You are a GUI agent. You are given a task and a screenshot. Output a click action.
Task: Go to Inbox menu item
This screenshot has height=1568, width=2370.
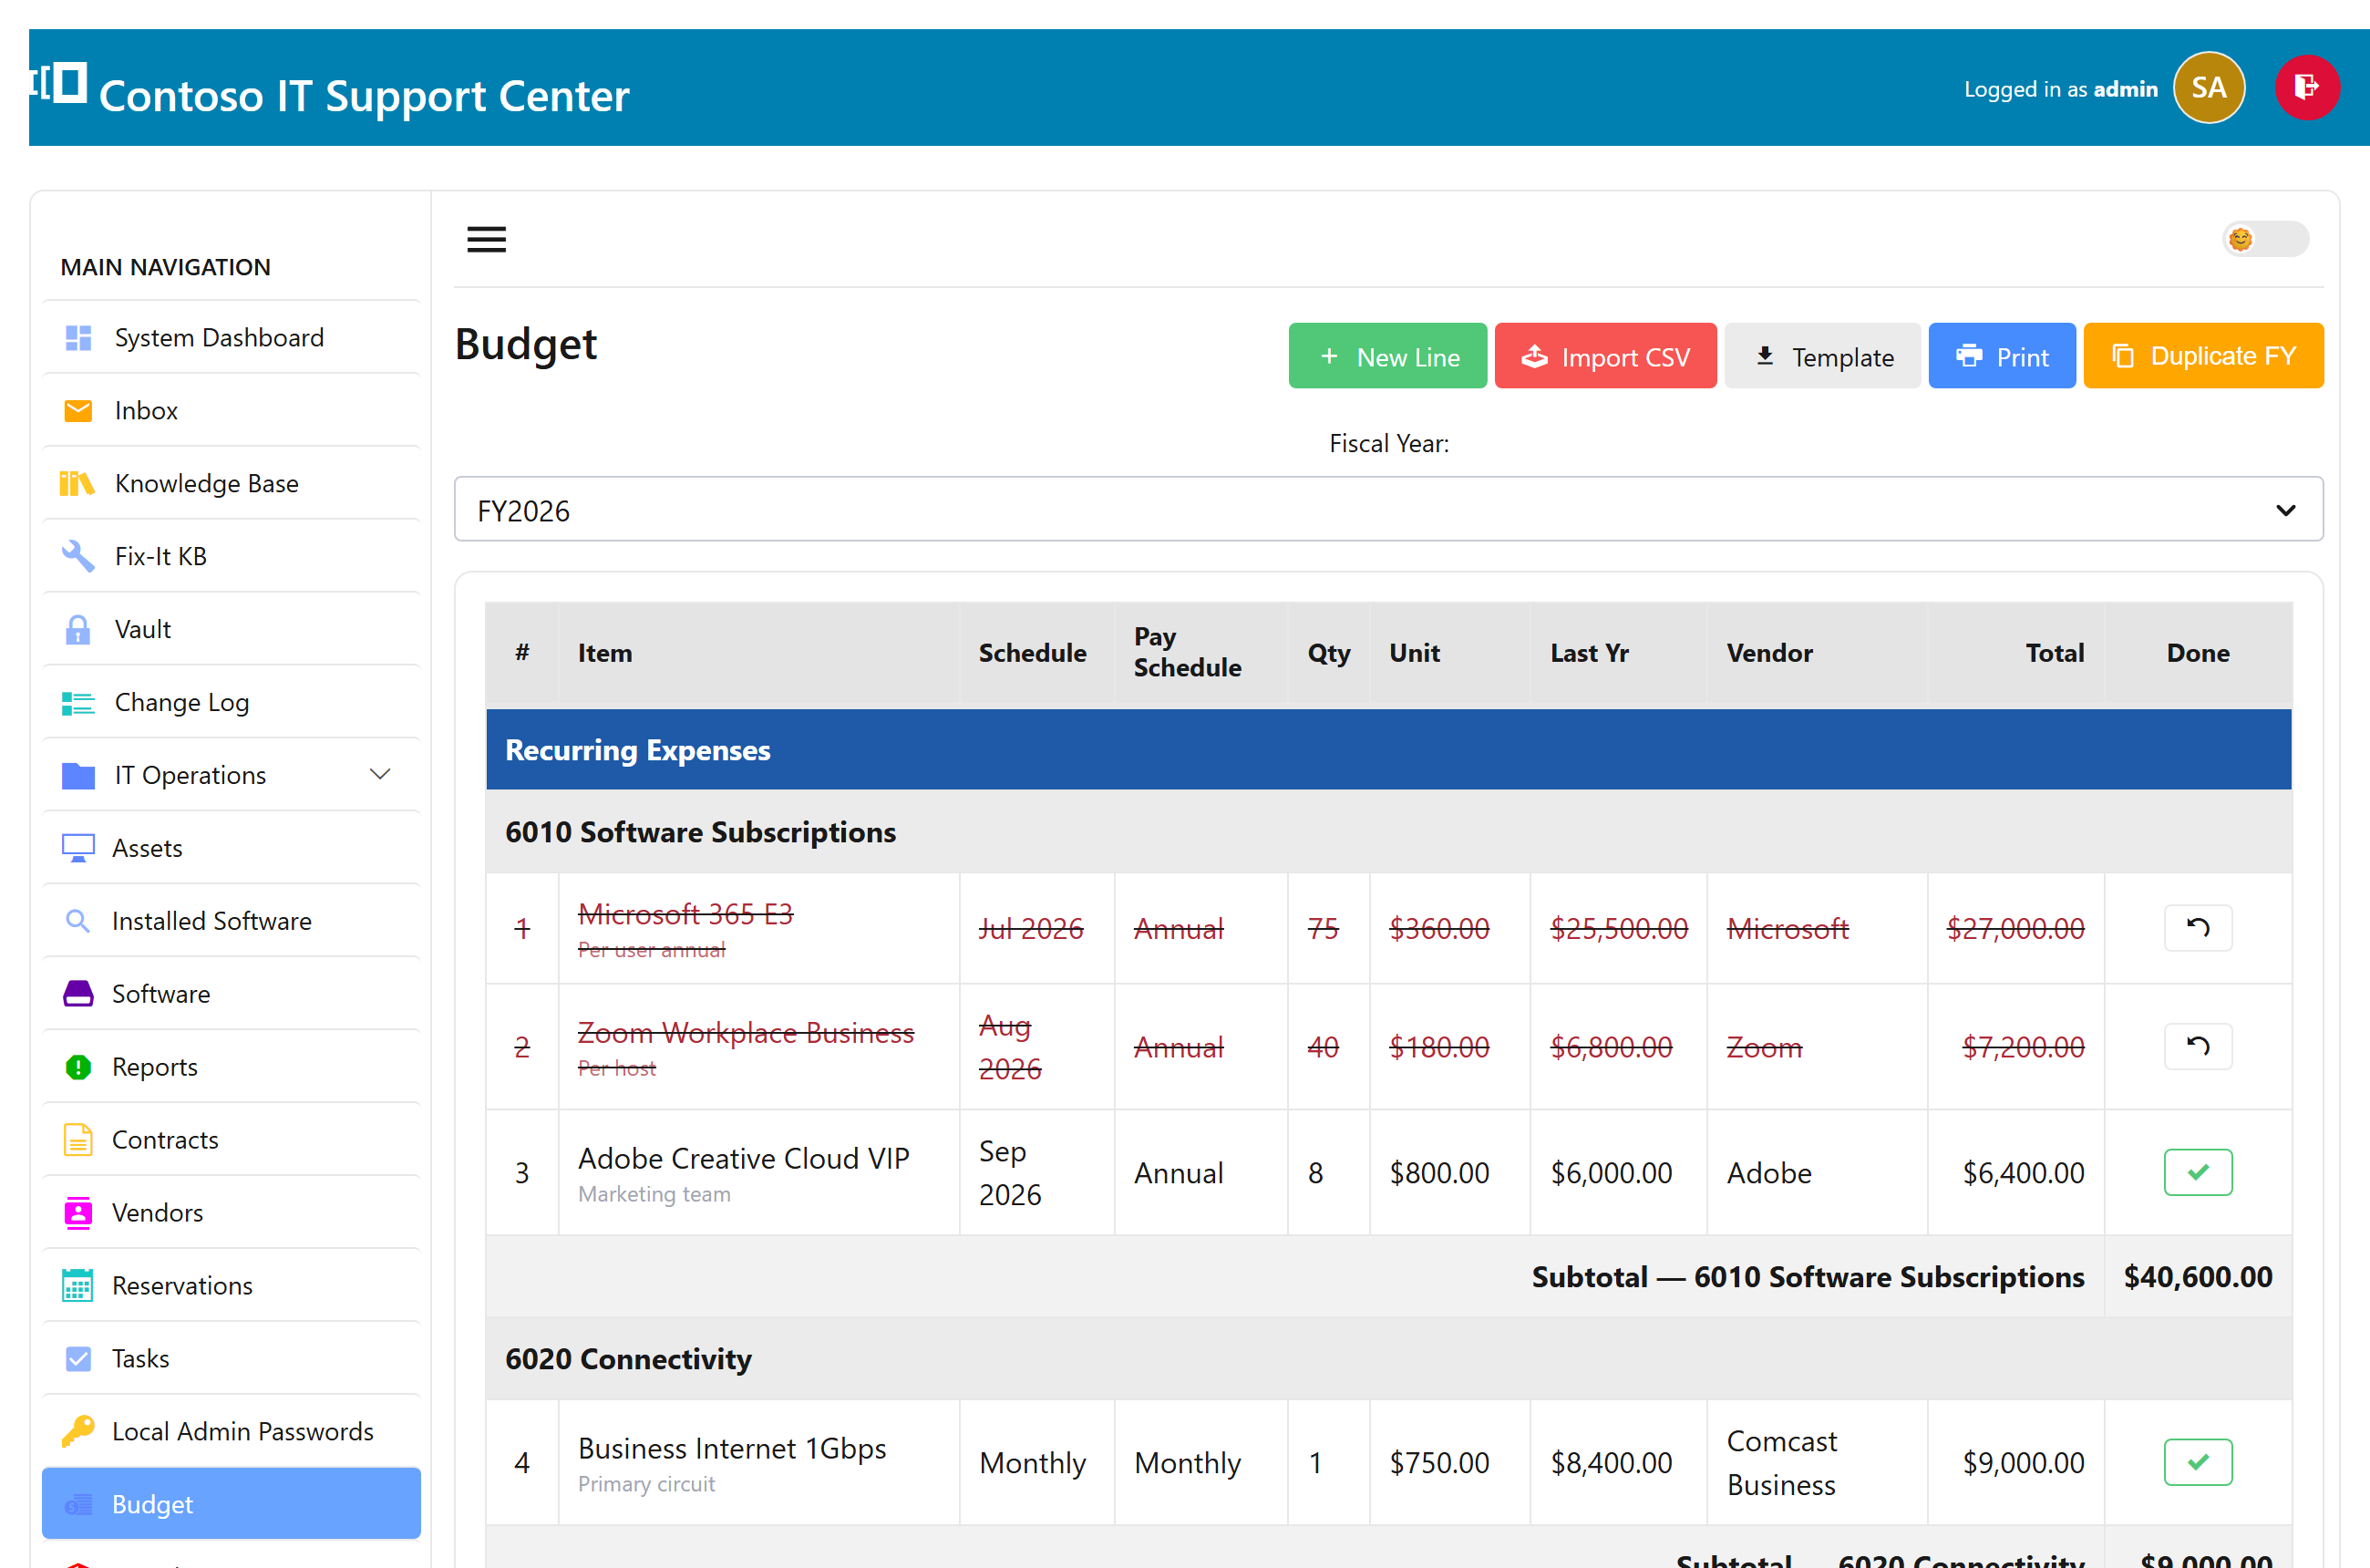coord(231,411)
